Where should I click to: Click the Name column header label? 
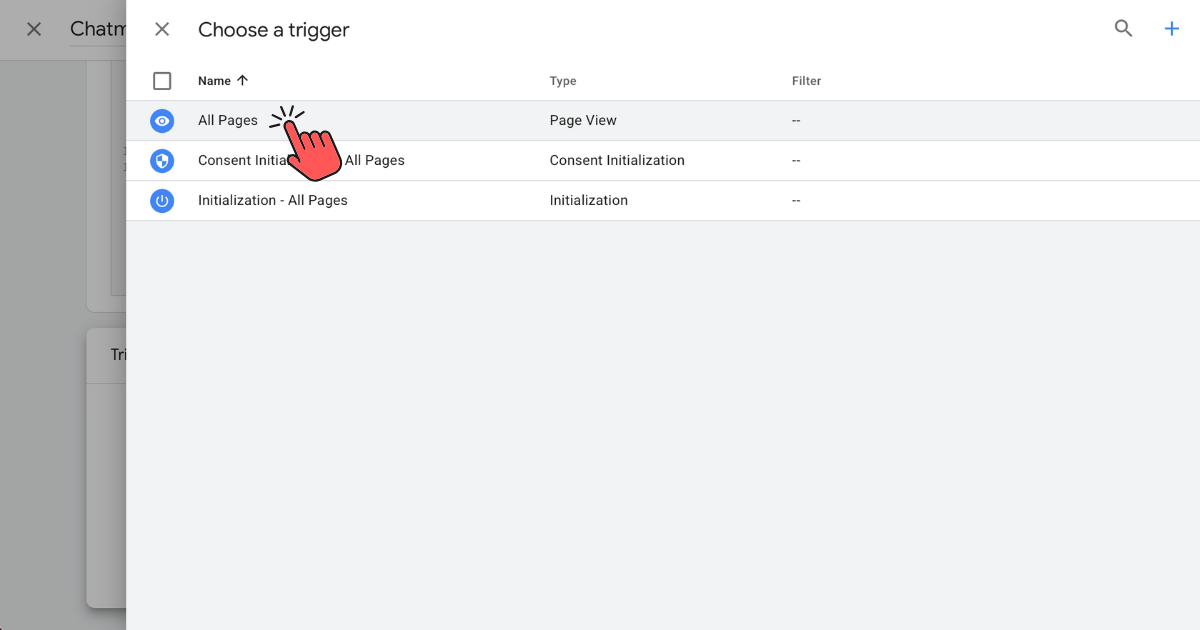[x=214, y=81]
